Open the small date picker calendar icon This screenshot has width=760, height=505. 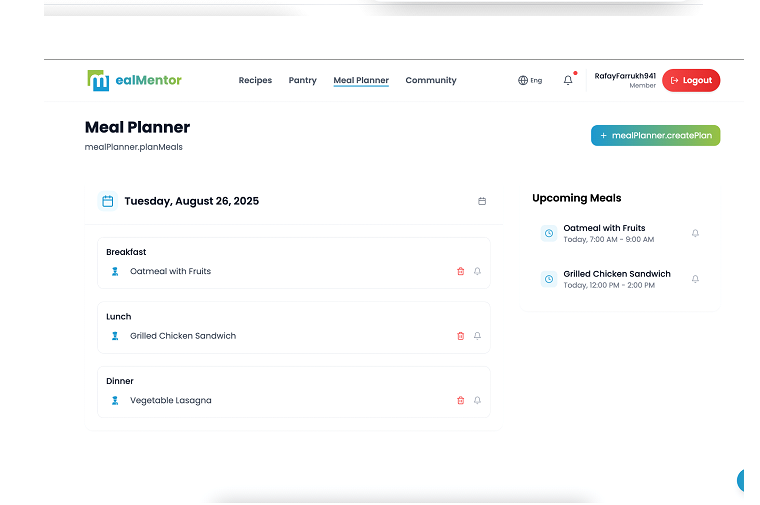pos(482,201)
